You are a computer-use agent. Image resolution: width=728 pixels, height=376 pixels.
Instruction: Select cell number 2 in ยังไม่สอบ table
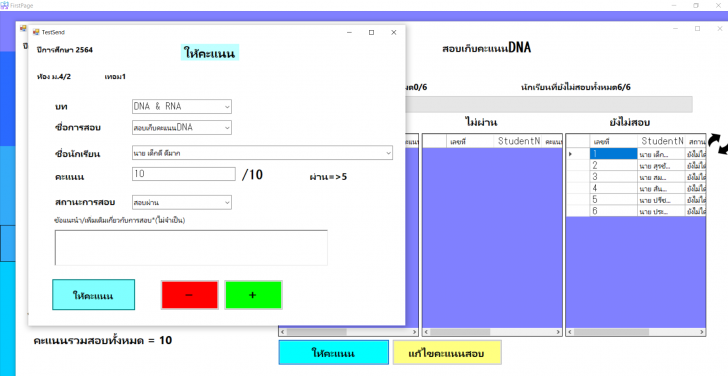pos(613,165)
